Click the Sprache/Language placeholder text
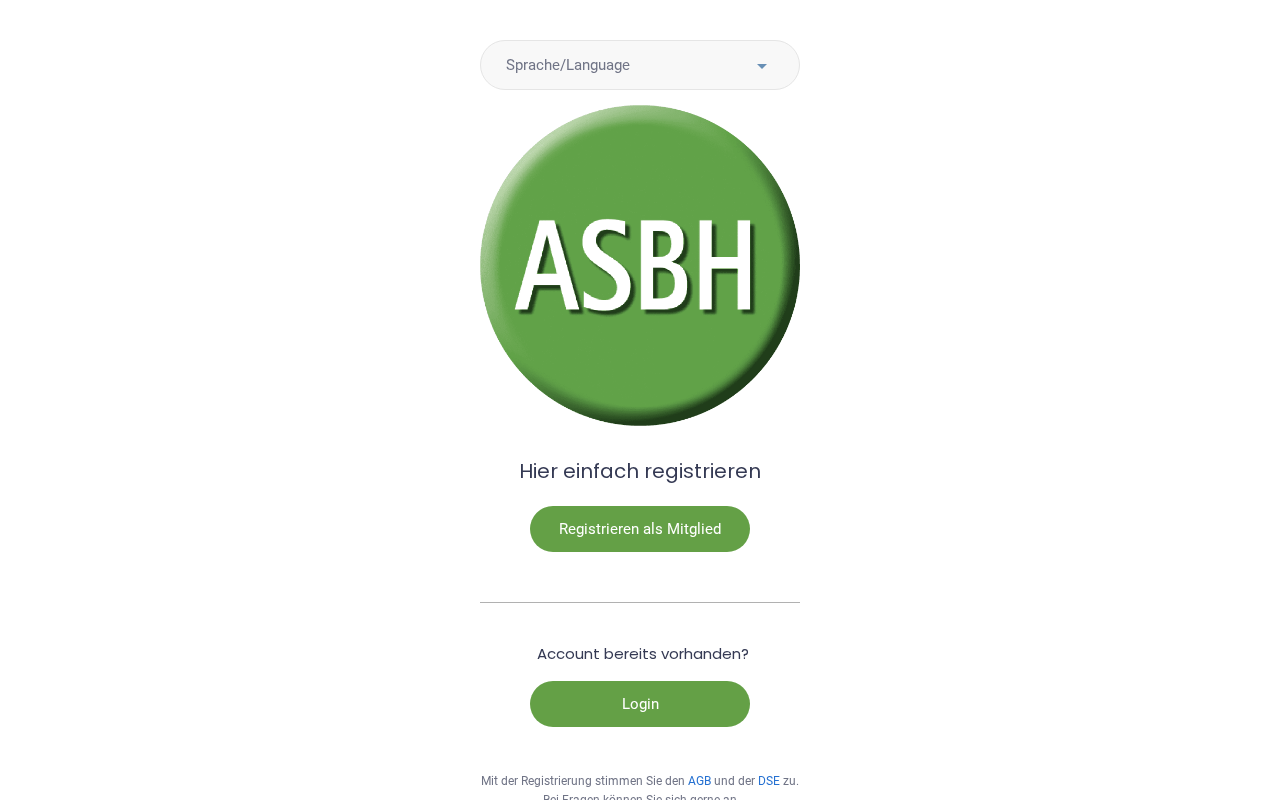Screen dimensions: 1280x800 pyautogui.click(x=568, y=65)
